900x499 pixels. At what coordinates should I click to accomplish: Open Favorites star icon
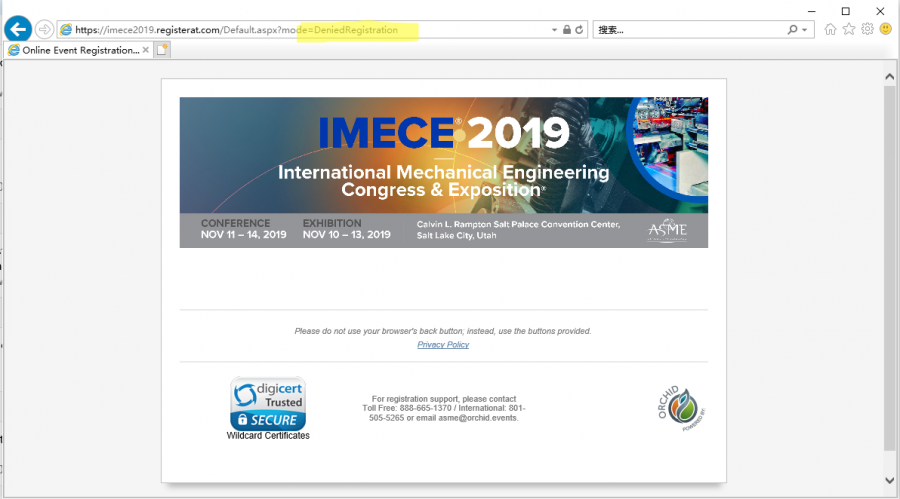pyautogui.click(x=849, y=30)
